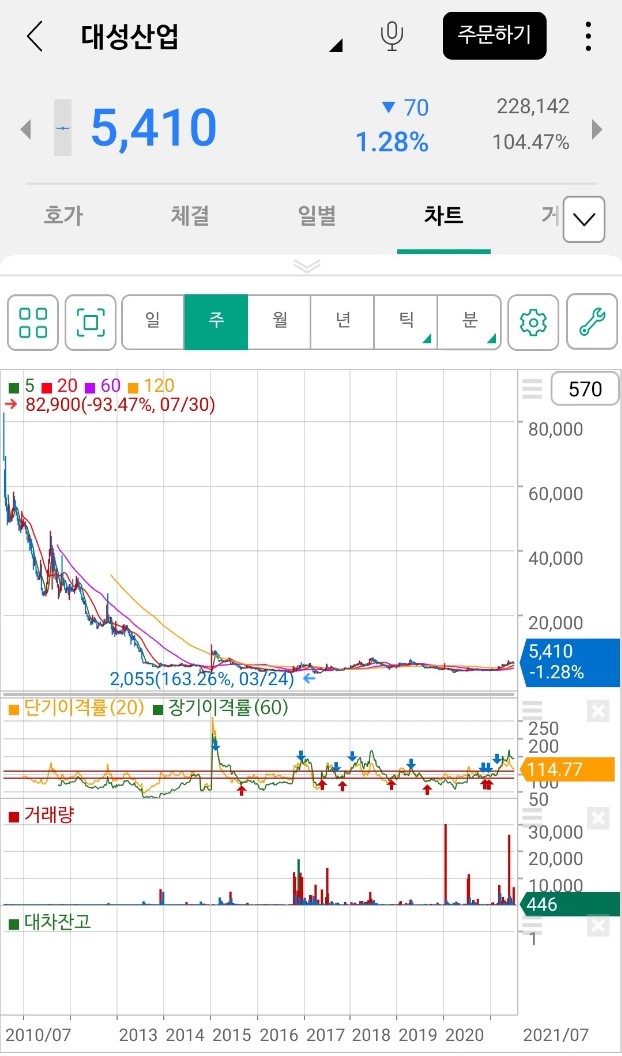Close the 이격률 indicator panel
Image resolution: width=622 pixels, height=1056 pixels.
[598, 711]
